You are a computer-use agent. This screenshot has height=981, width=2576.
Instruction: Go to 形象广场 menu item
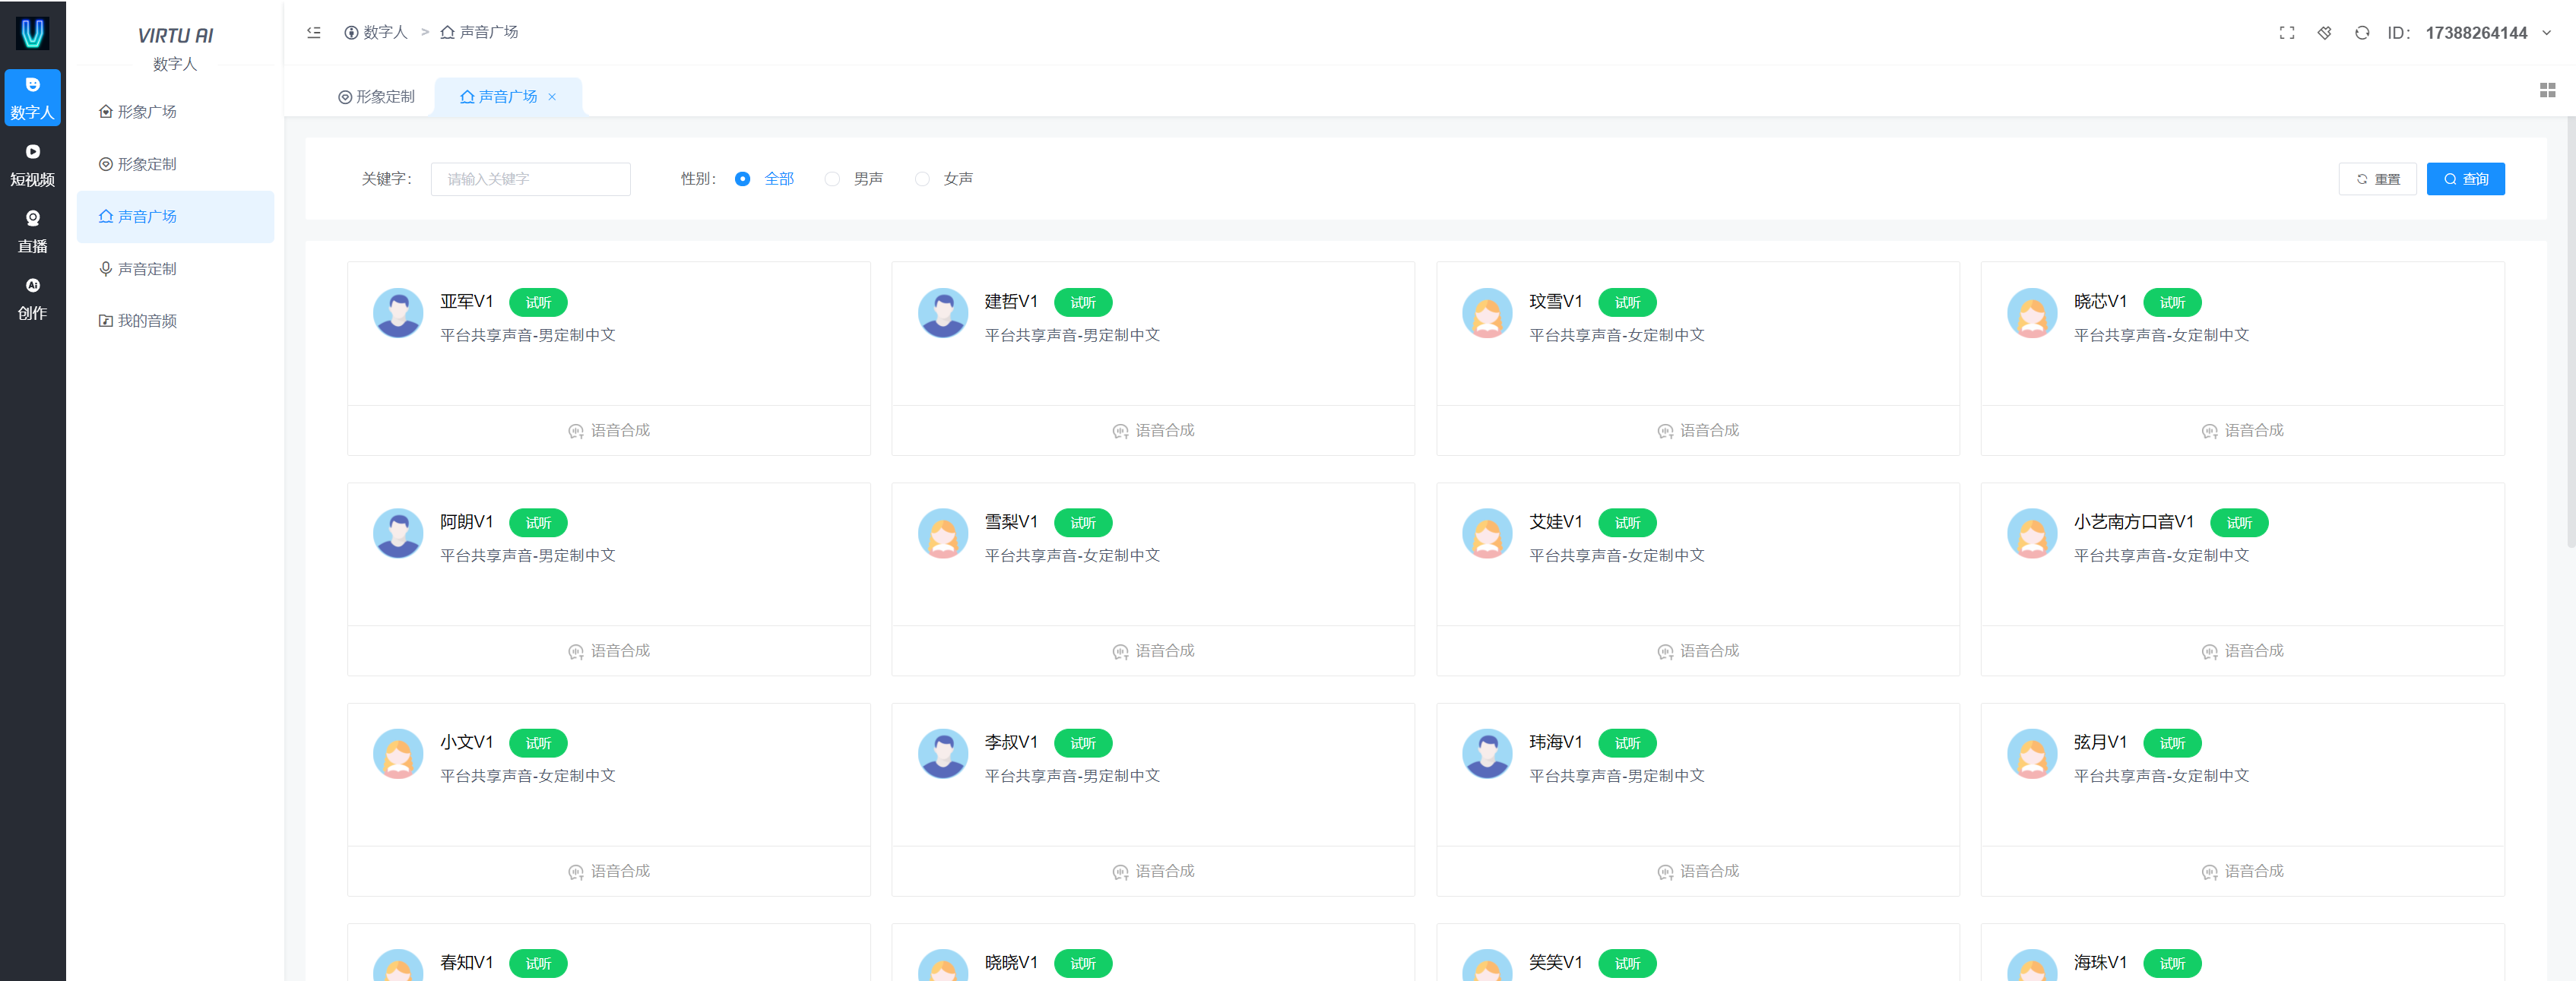tap(175, 112)
